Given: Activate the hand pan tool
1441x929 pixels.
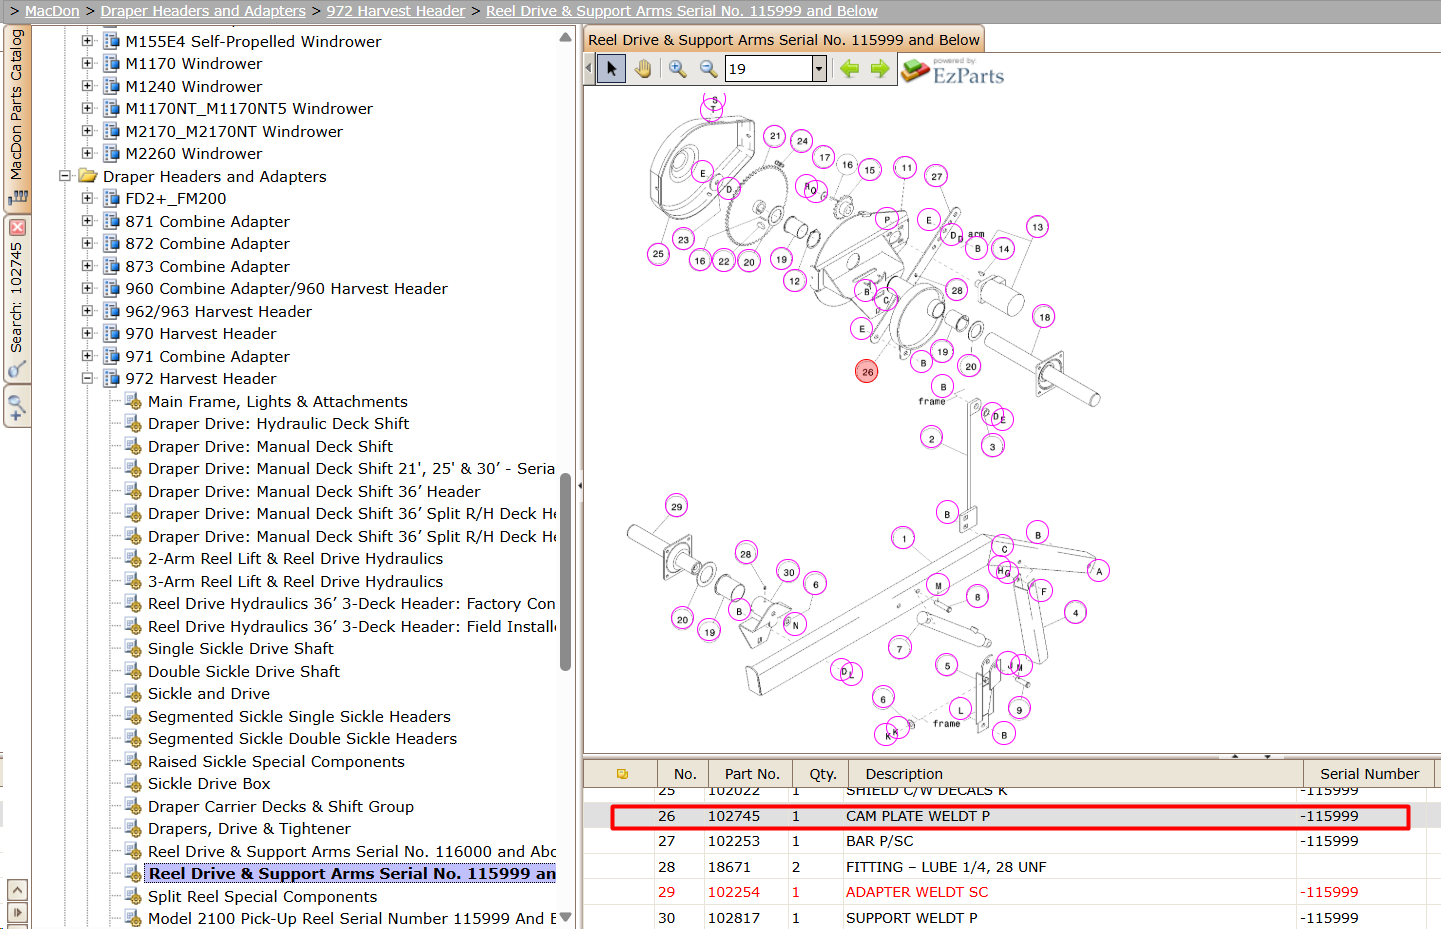Looking at the screenshot, I should tap(643, 69).
